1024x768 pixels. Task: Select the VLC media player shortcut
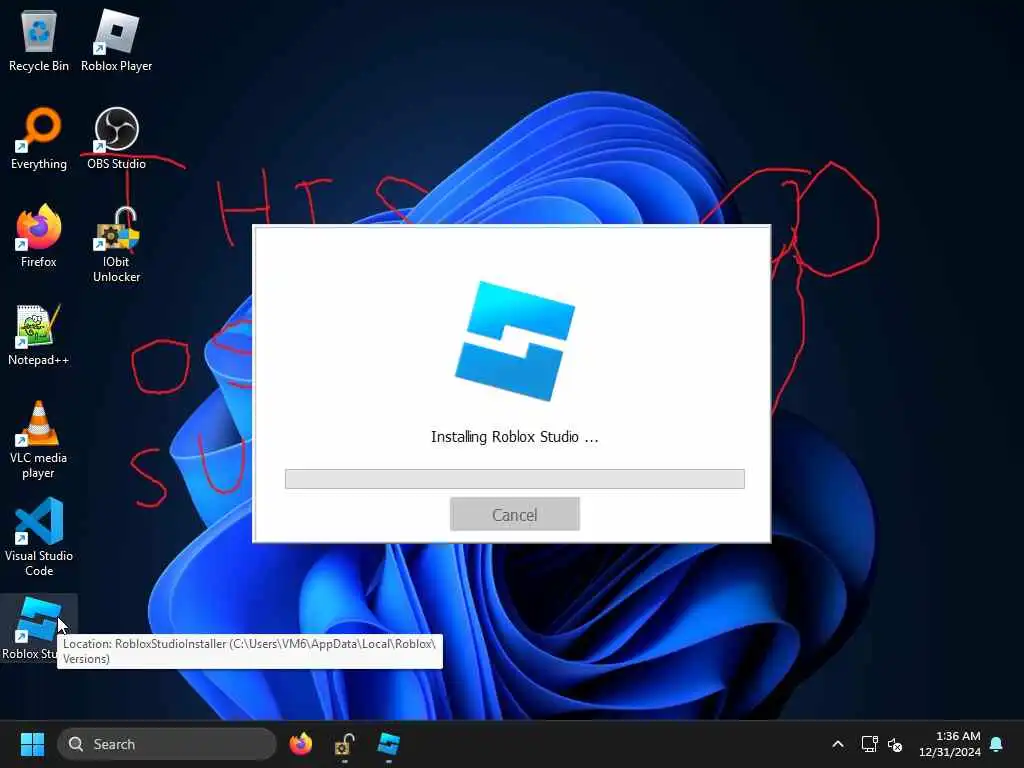[x=39, y=440]
